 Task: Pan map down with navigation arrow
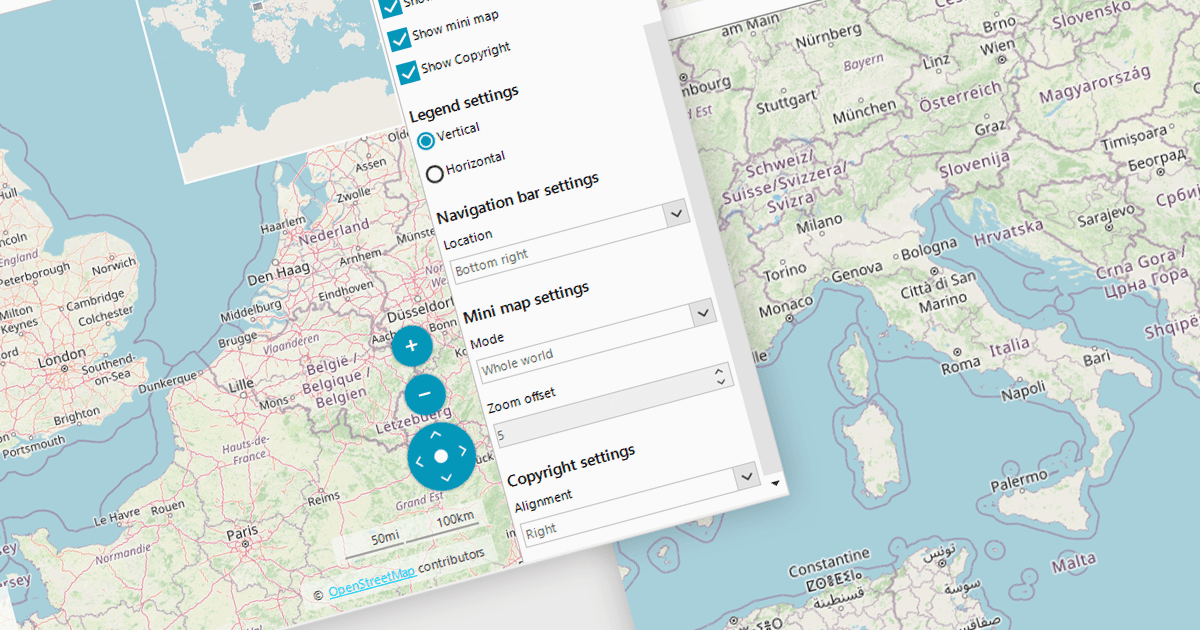tap(446, 476)
